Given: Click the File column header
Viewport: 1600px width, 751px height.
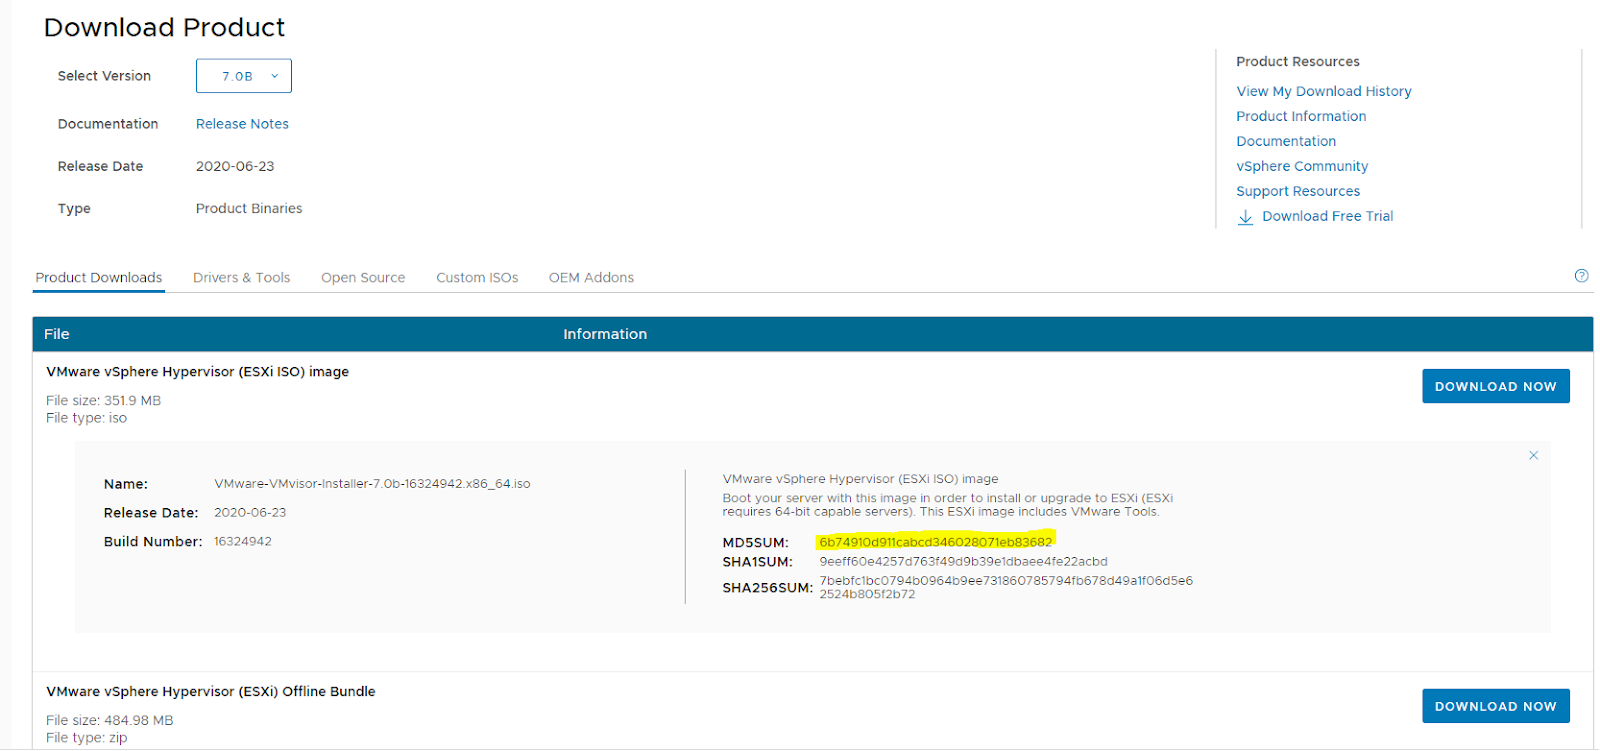Looking at the screenshot, I should pyautogui.click(x=57, y=334).
